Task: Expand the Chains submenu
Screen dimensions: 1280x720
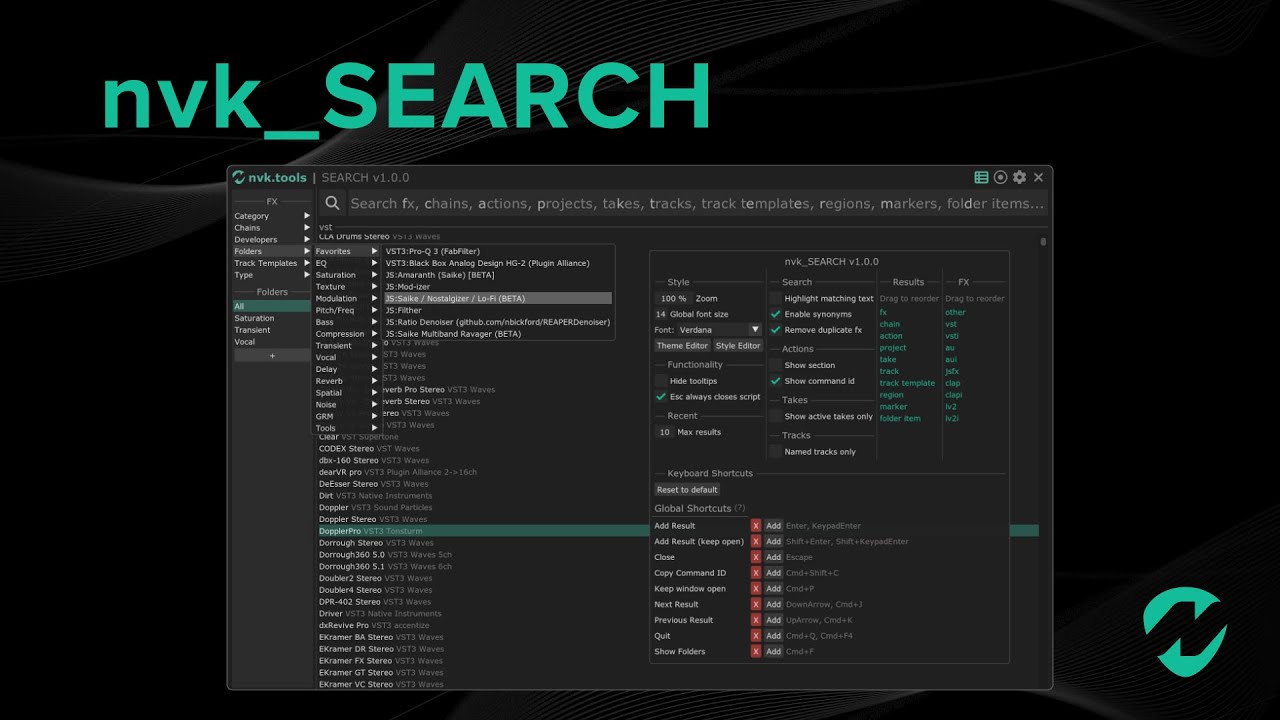Action: (272, 228)
